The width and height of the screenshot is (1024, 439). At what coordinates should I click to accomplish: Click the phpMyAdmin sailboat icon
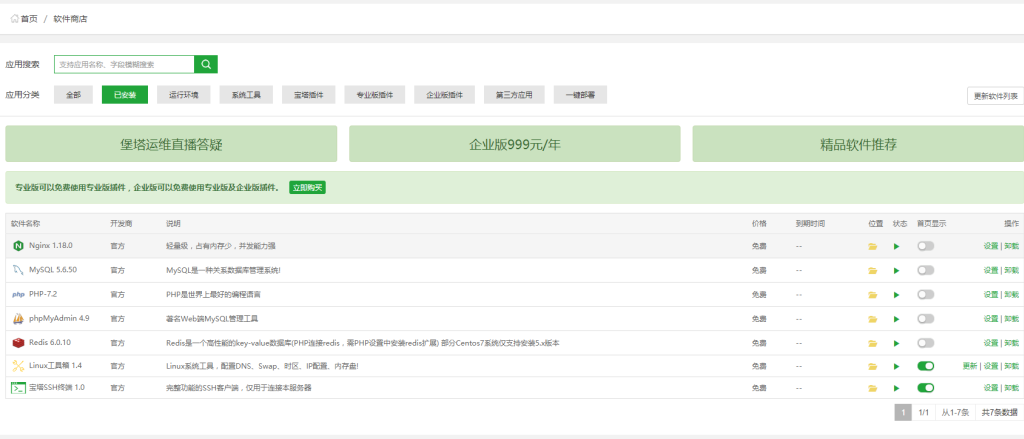click(18, 319)
